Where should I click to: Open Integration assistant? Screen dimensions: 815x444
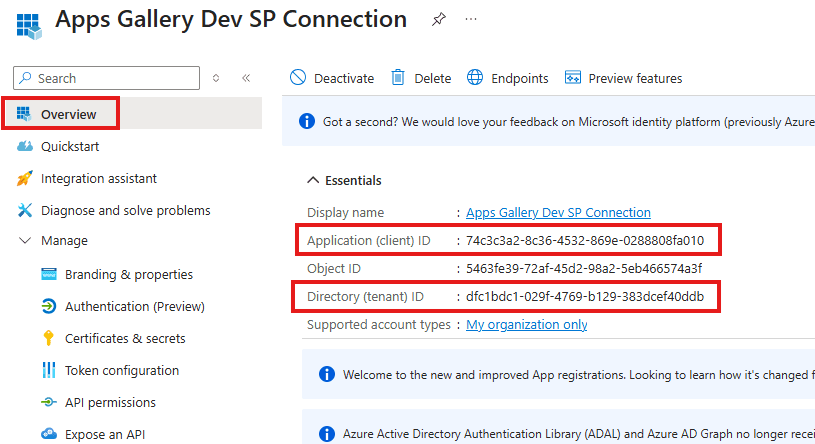point(99,178)
